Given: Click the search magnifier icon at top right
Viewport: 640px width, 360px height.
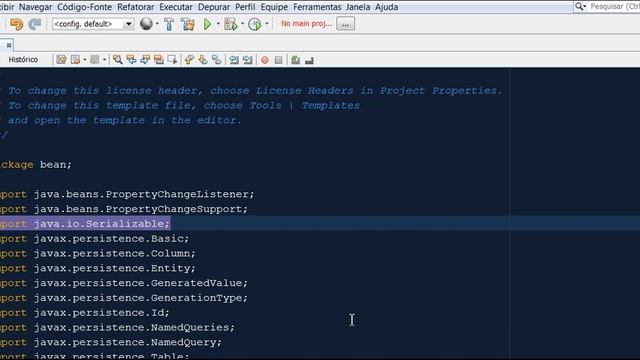Looking at the screenshot, I should pyautogui.click(x=580, y=7).
